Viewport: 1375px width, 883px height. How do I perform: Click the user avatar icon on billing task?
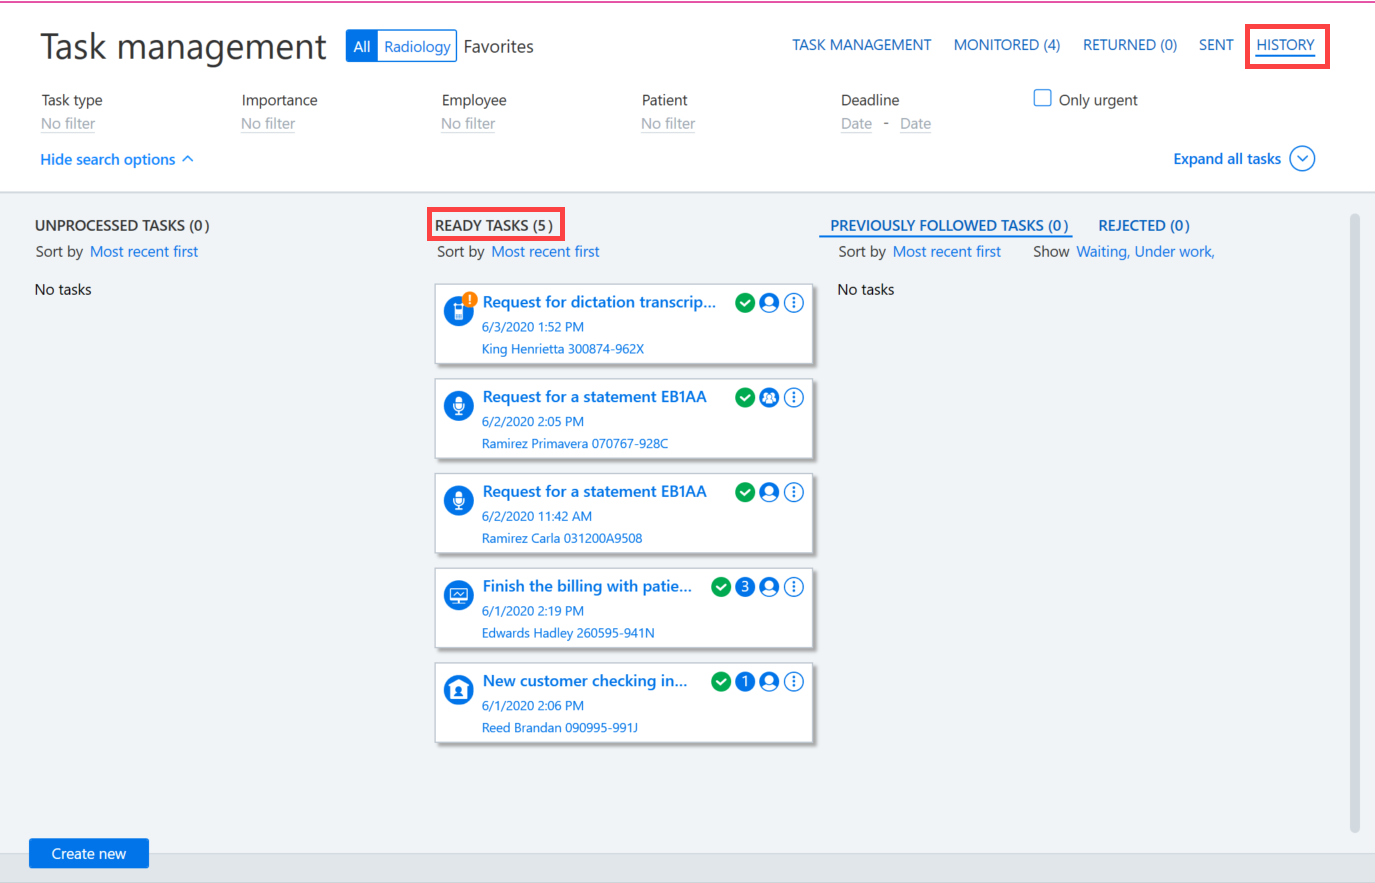point(769,587)
